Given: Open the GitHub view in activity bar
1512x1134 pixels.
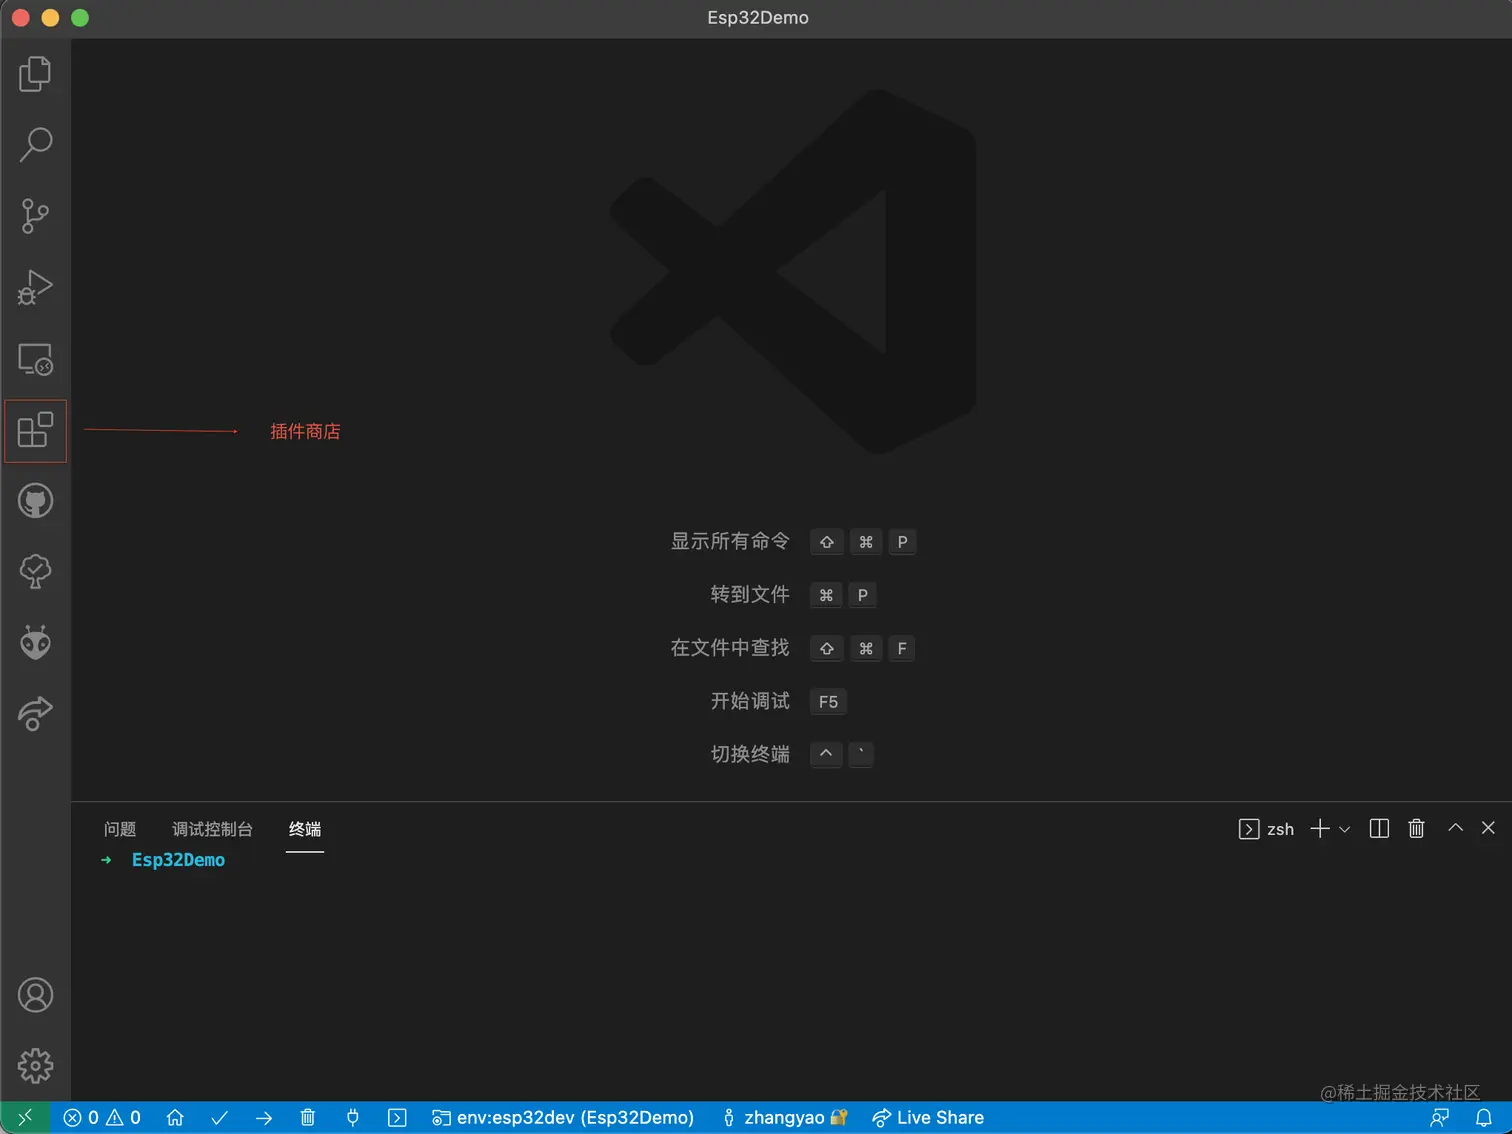Looking at the screenshot, I should [35, 501].
